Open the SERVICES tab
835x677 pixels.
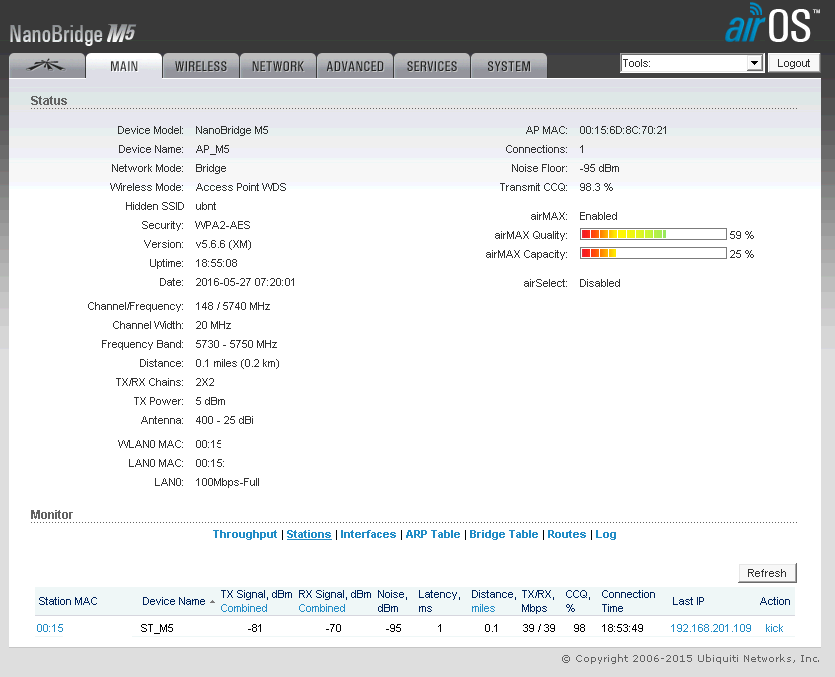(x=432, y=66)
